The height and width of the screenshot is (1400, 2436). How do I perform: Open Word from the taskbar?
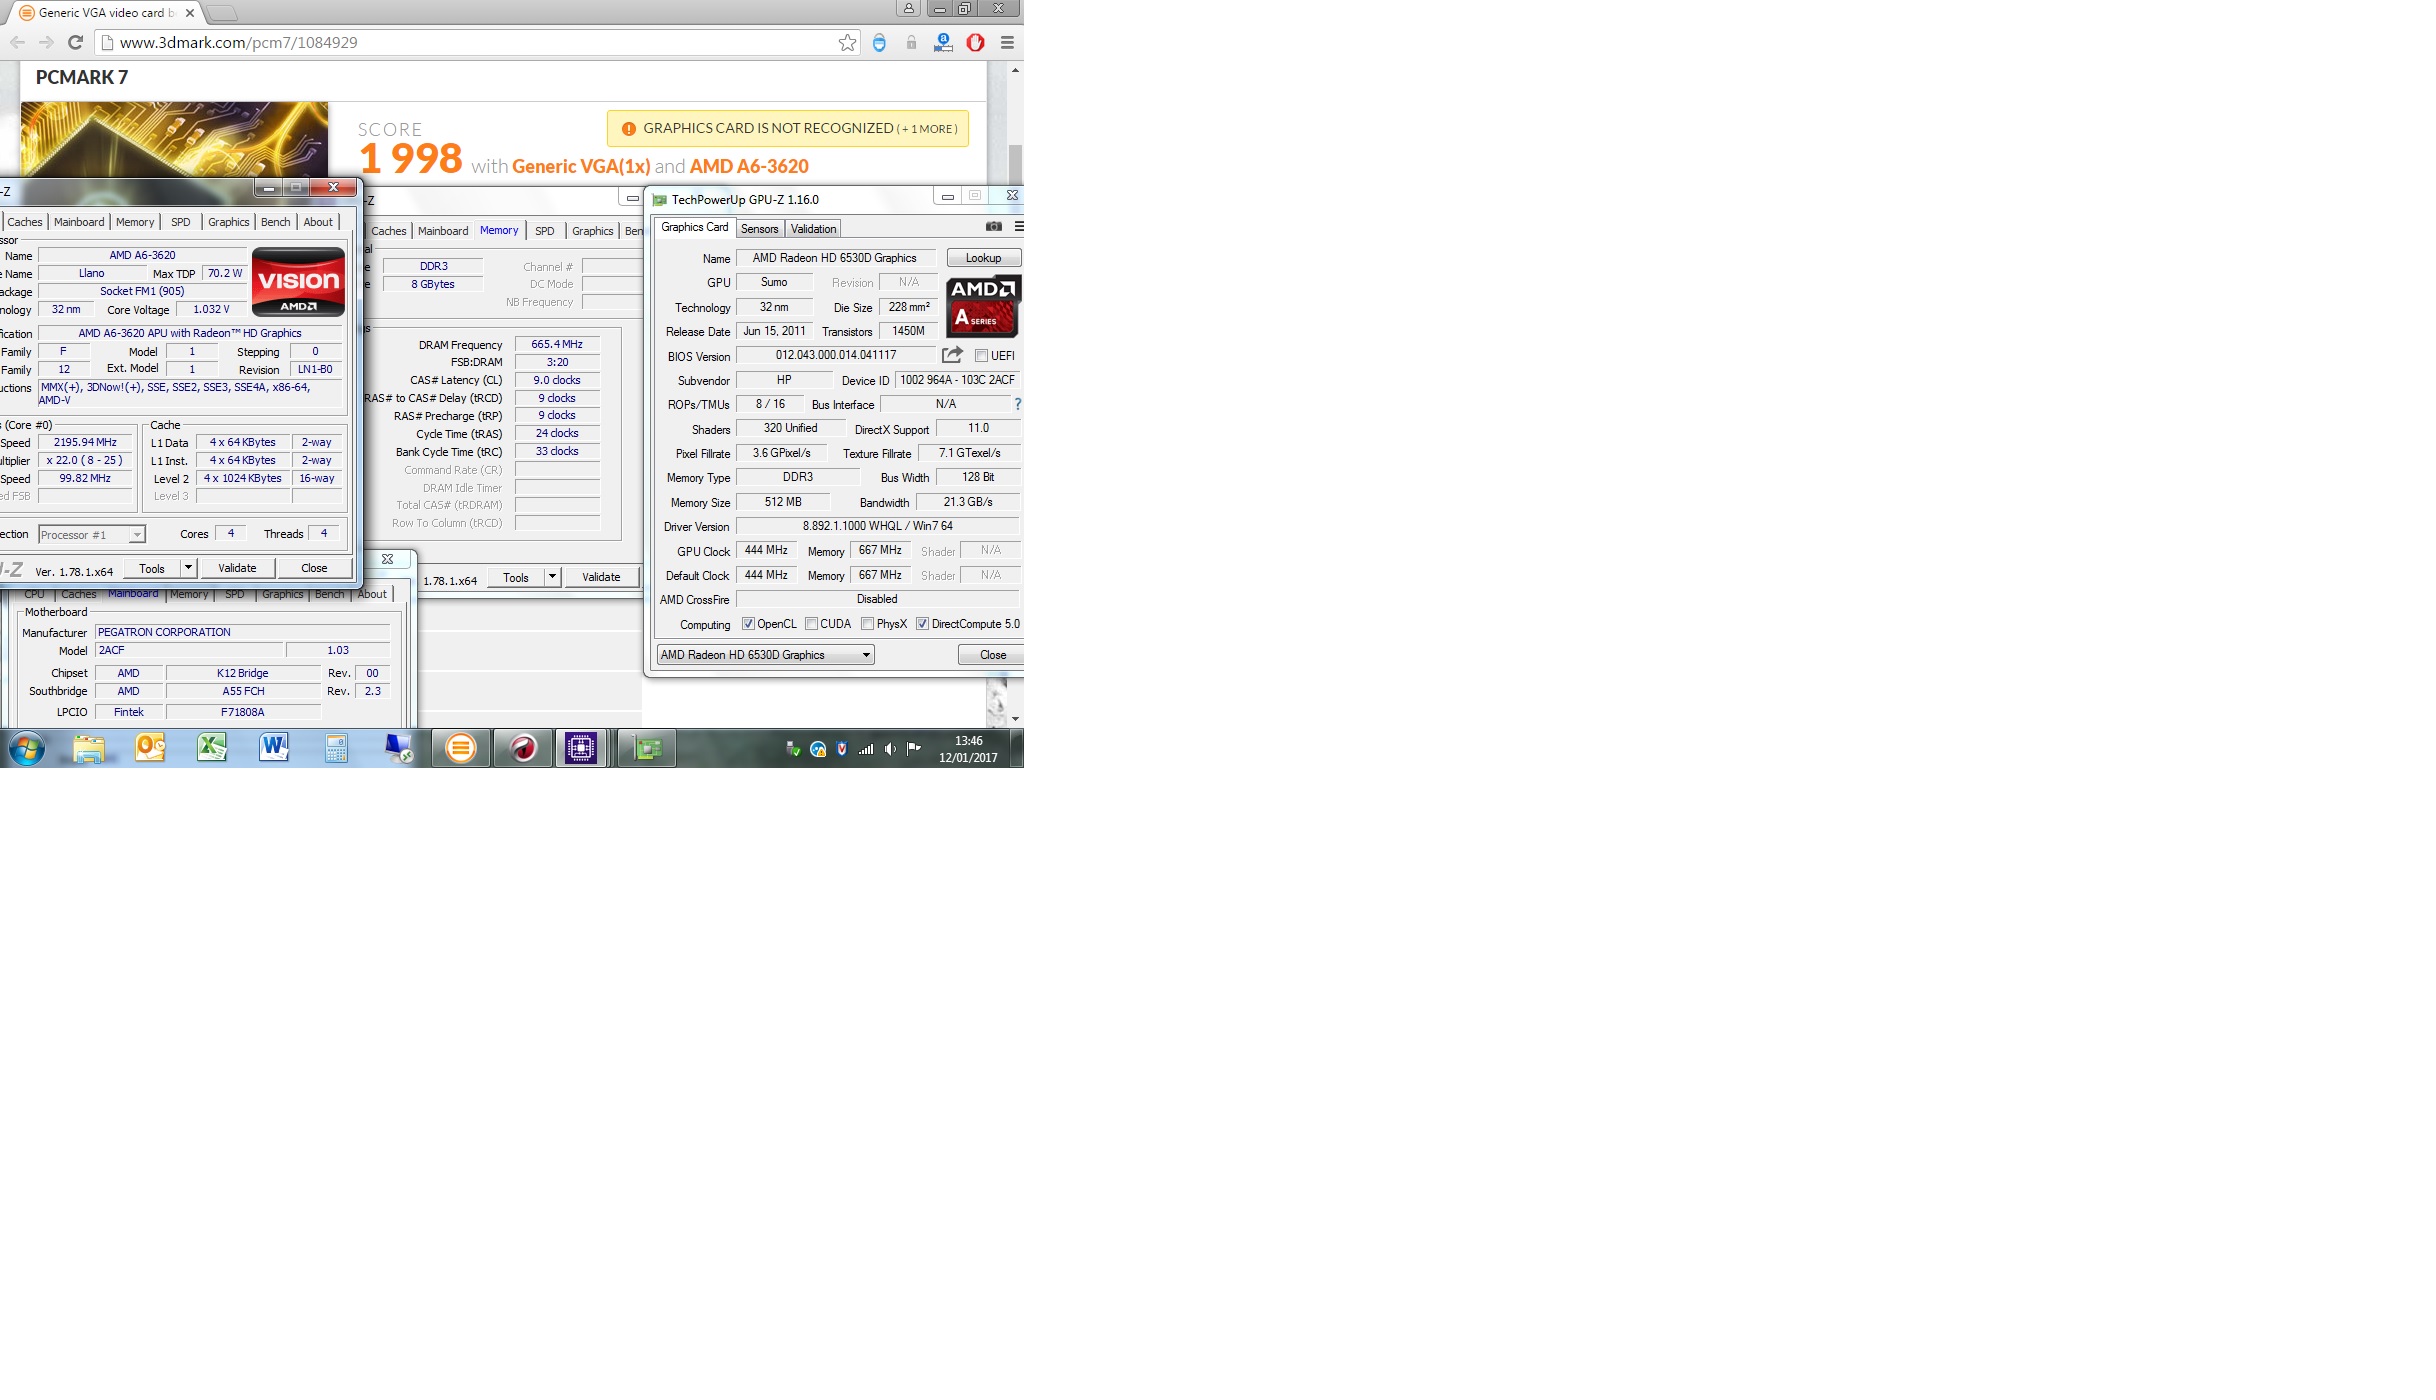(274, 748)
